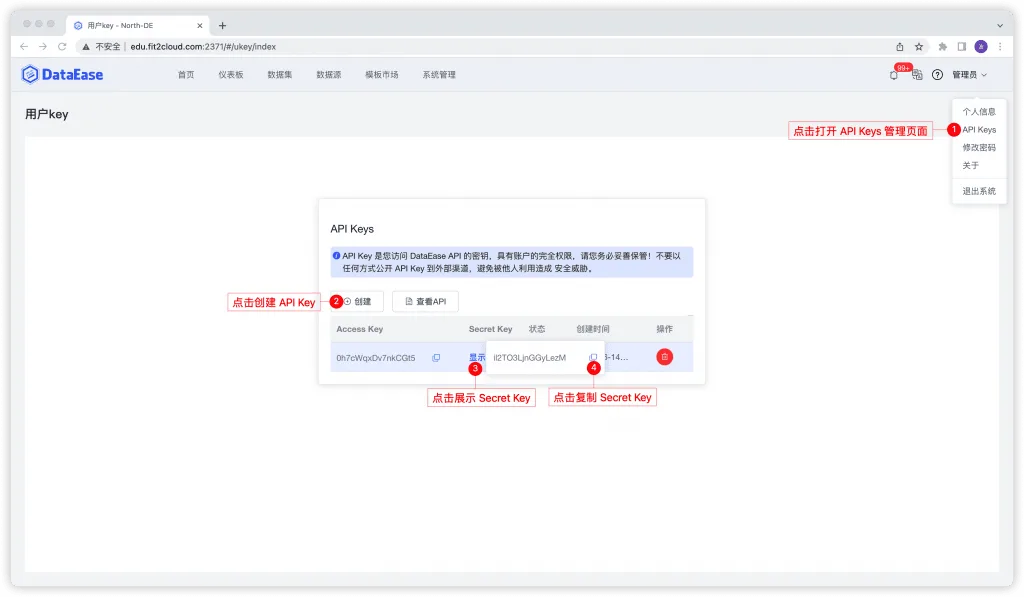Open the browser share icon
Image resolution: width=1024 pixels, height=597 pixels.
[x=899, y=46]
